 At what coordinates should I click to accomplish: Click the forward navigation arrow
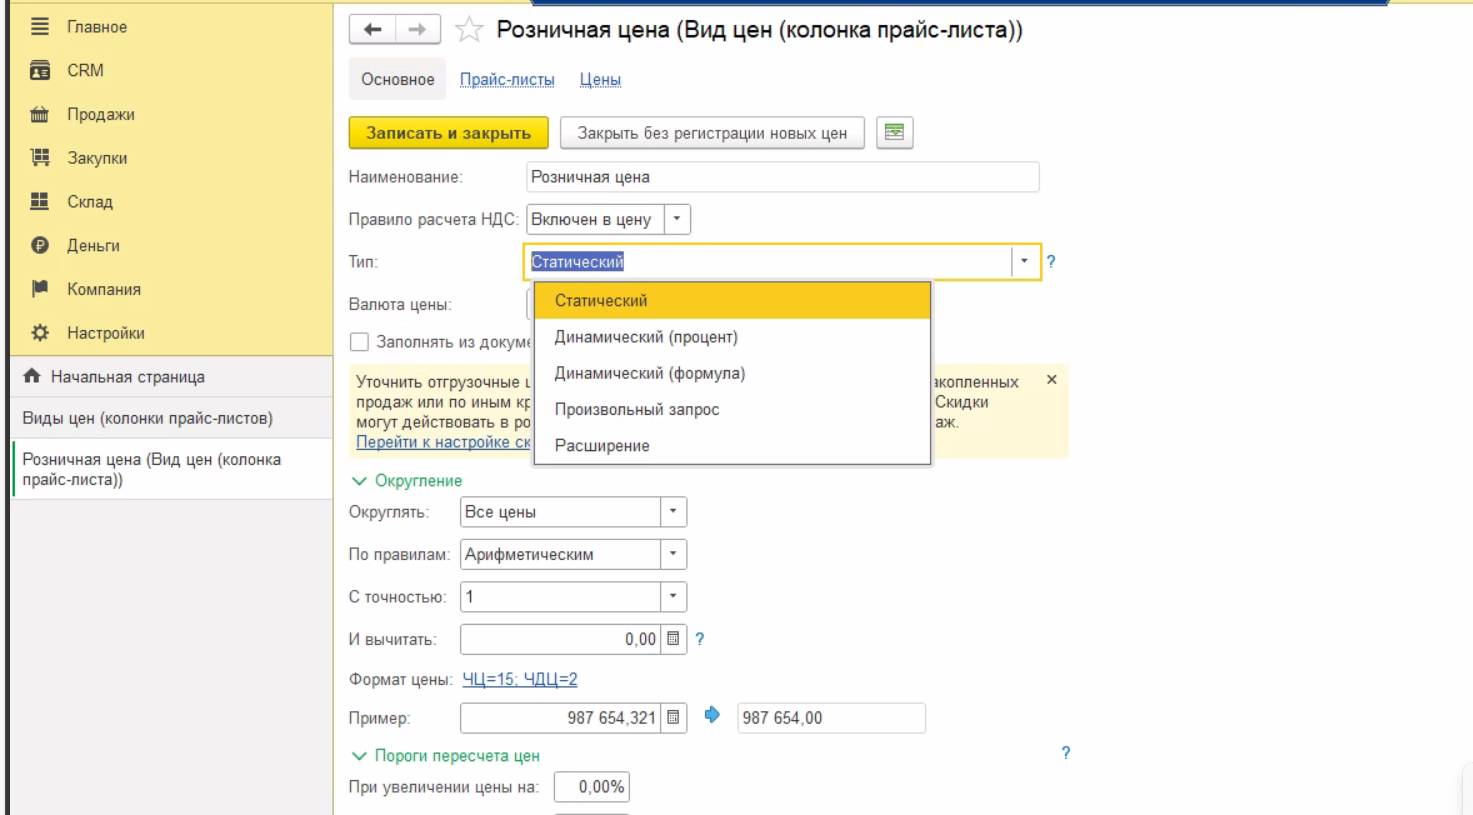tap(418, 30)
